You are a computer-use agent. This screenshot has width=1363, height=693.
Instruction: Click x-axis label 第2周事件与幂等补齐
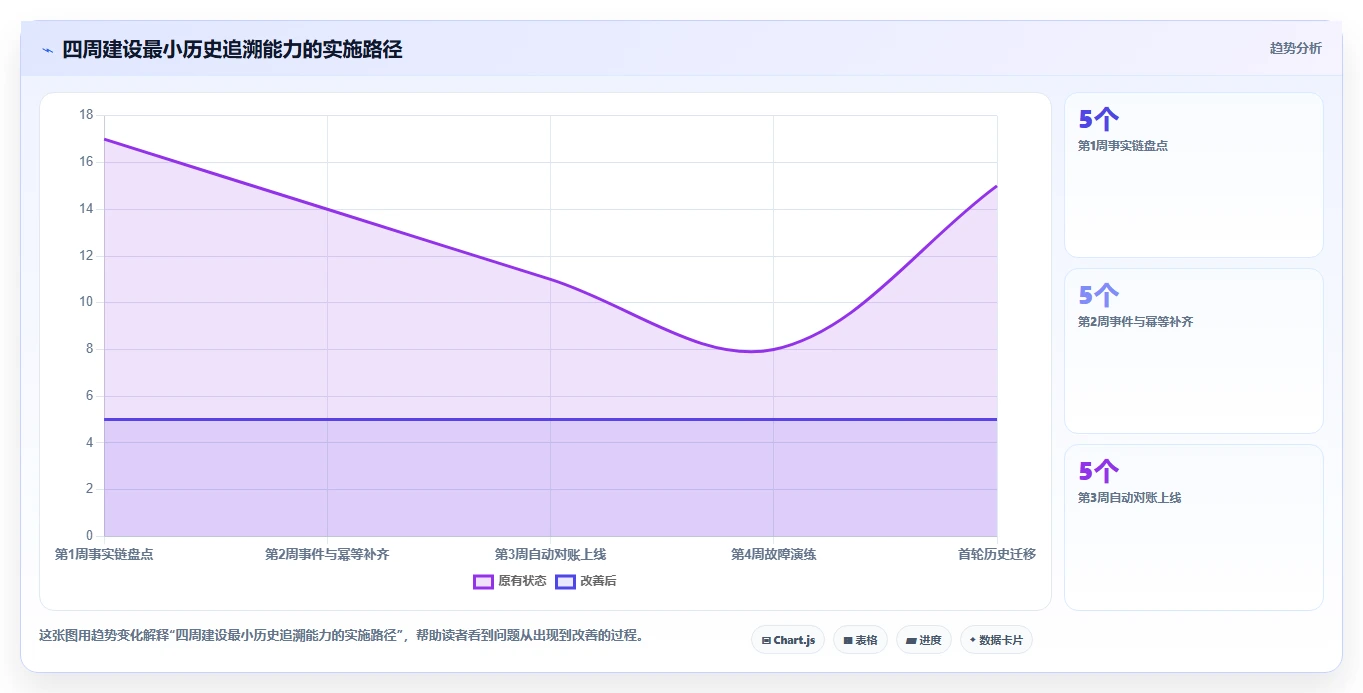(x=327, y=554)
